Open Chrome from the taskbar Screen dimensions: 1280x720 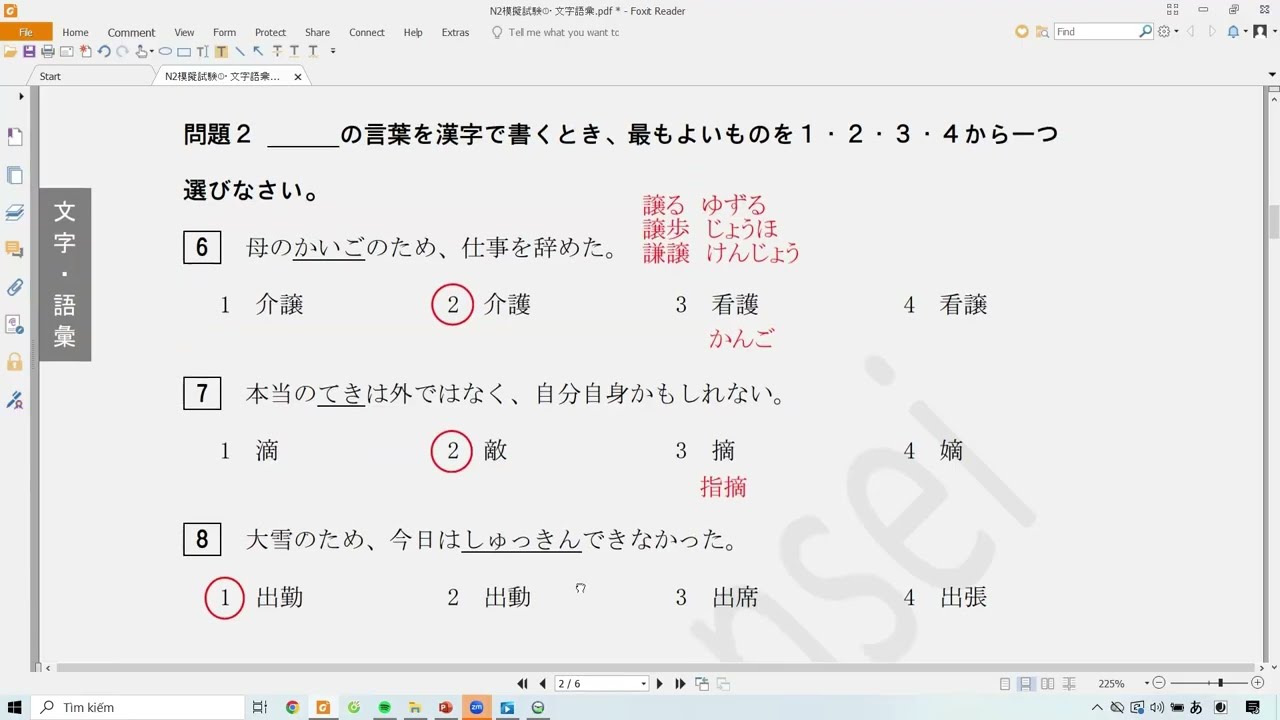click(x=292, y=707)
